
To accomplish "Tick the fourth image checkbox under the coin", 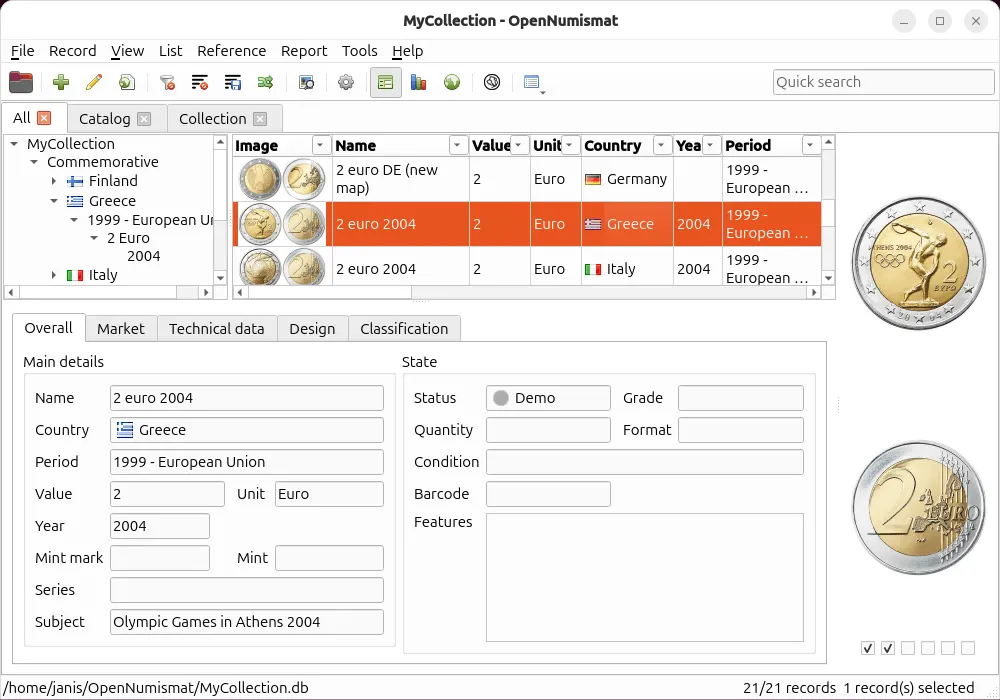I will 928,648.
